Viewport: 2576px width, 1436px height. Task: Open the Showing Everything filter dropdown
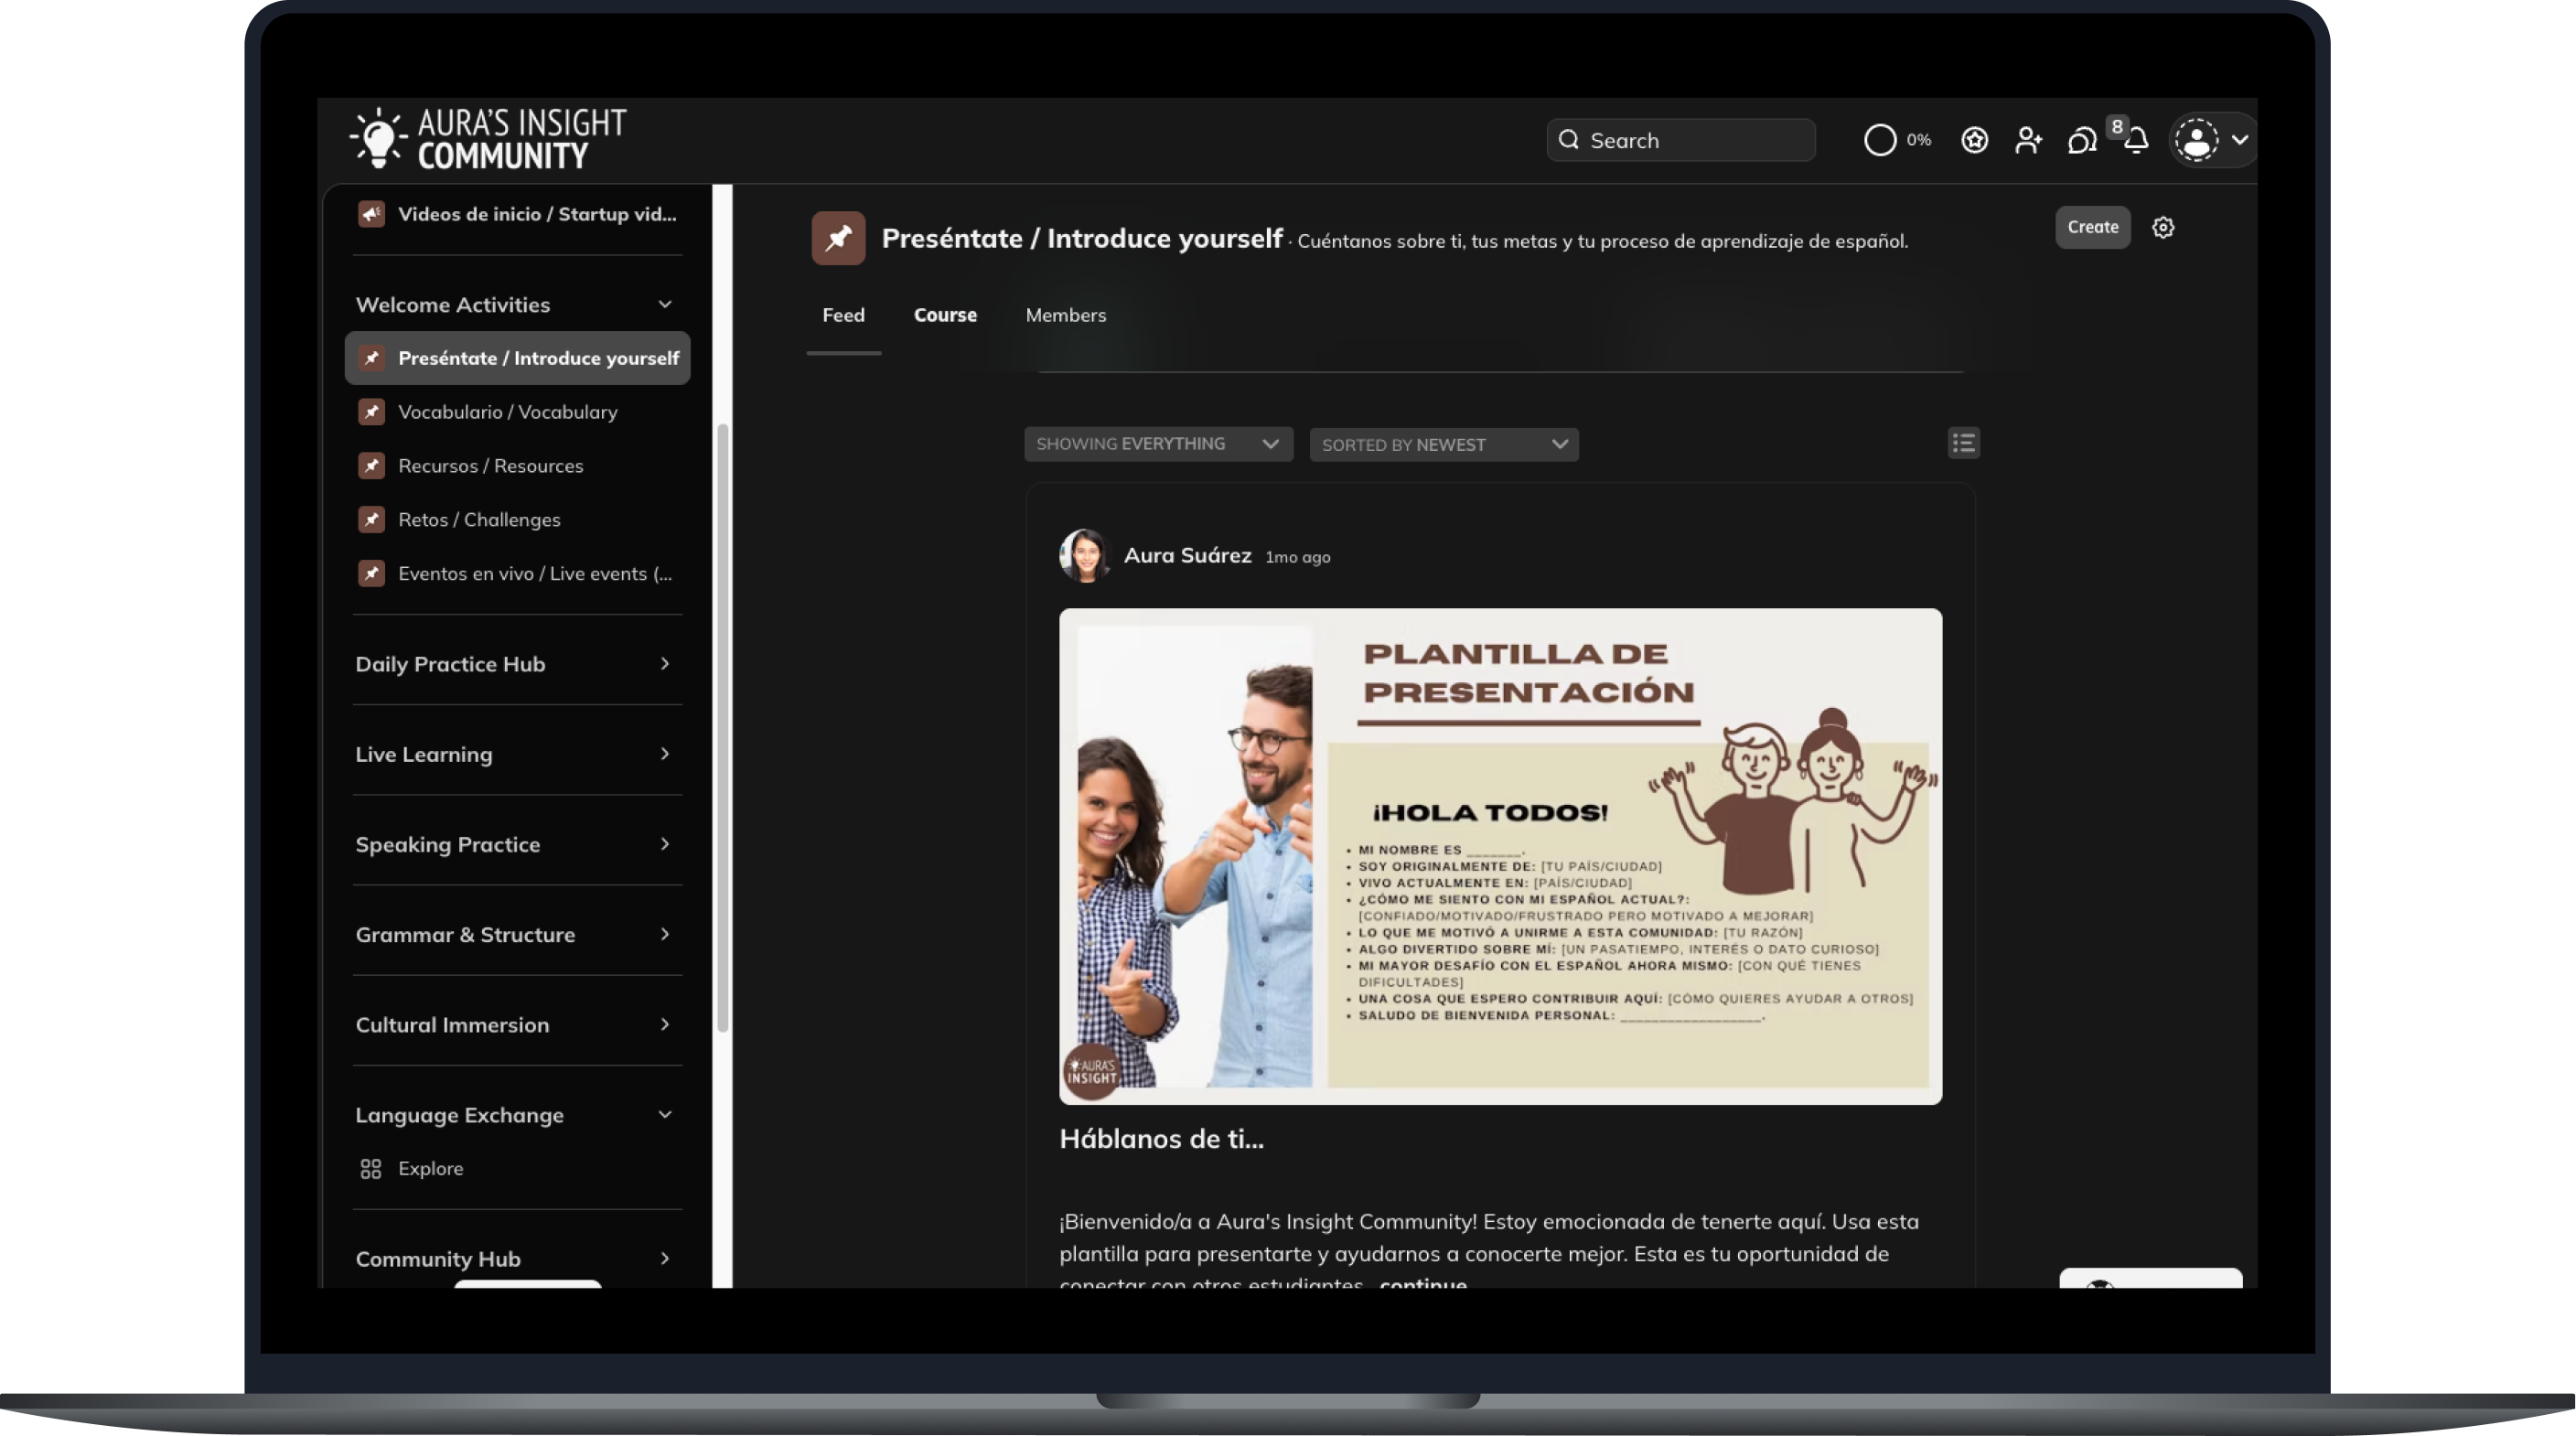pos(1157,444)
